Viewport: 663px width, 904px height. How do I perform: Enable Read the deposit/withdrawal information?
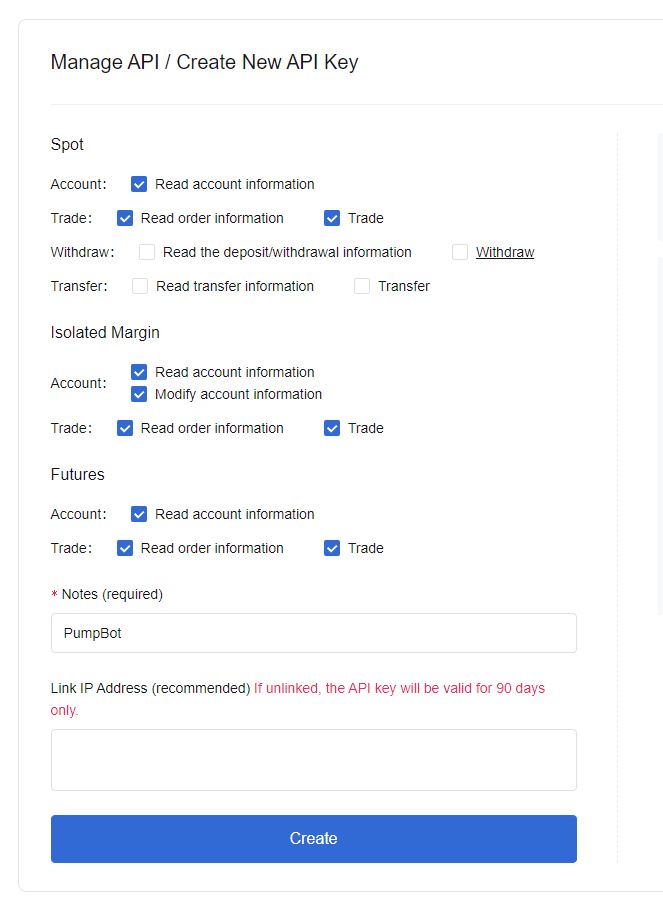point(147,252)
